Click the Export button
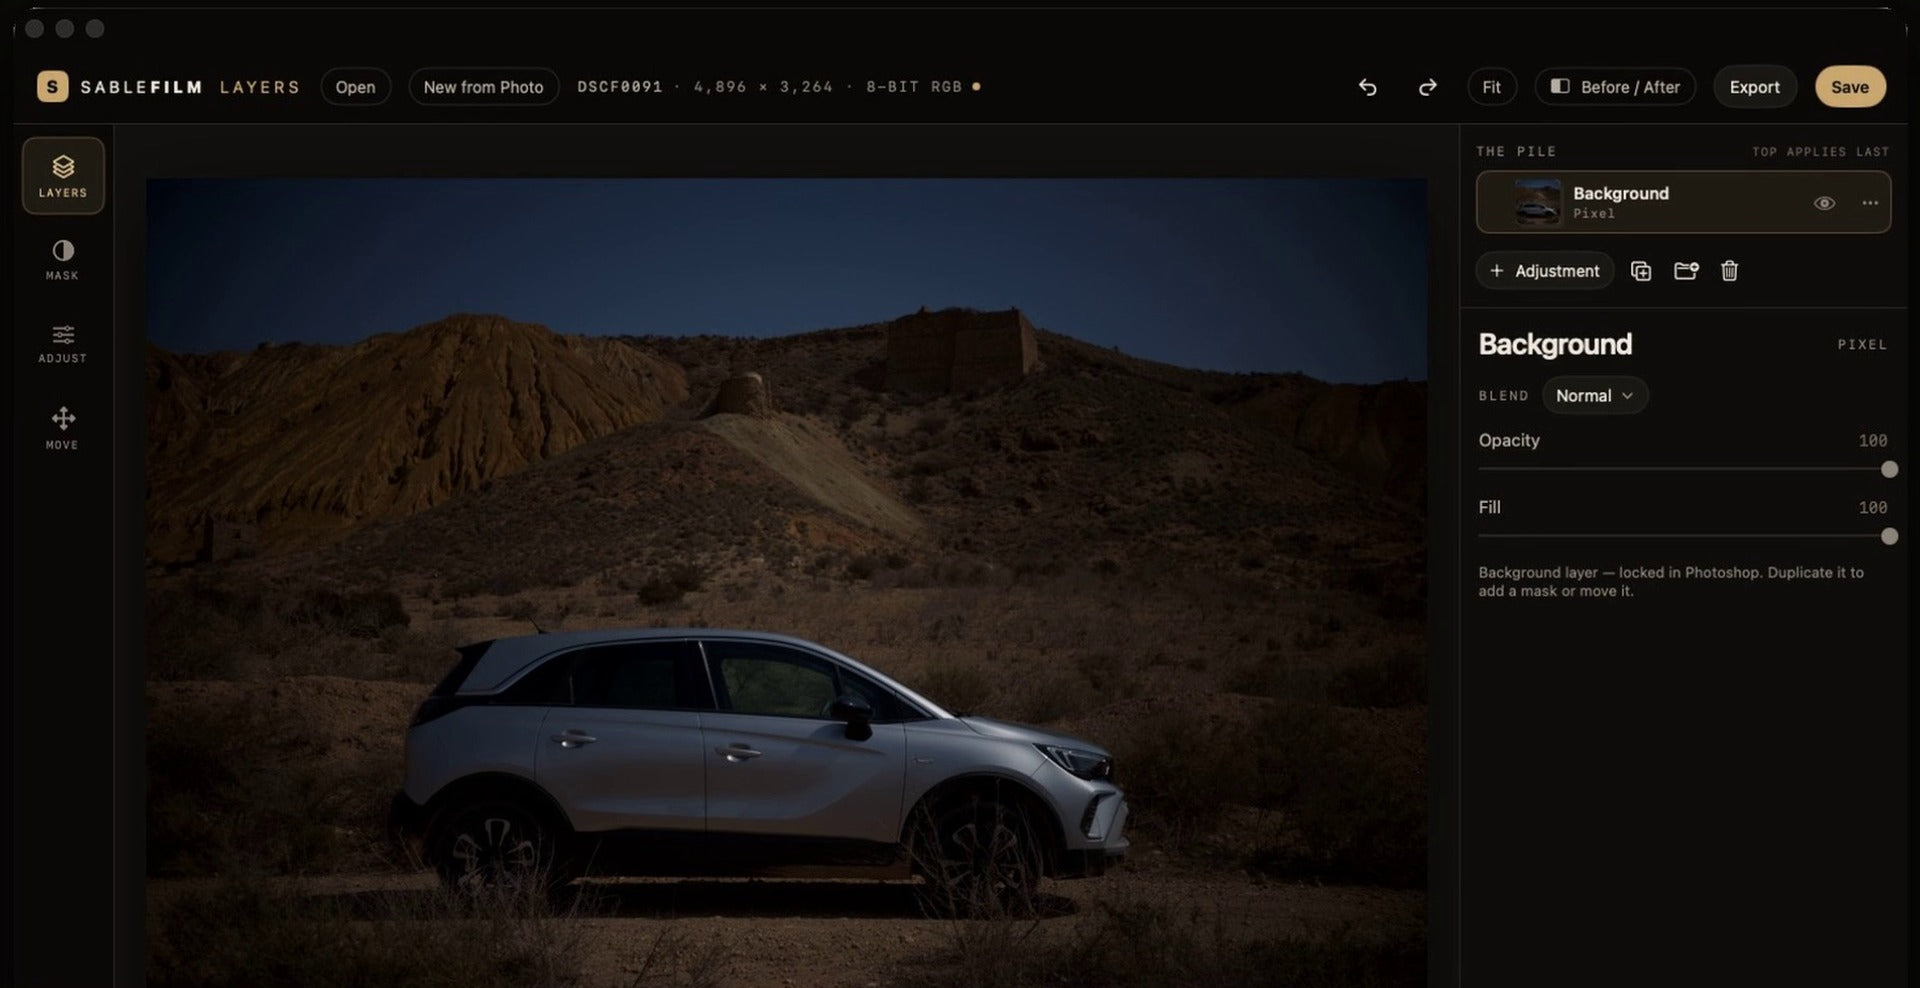Viewport: 1920px width, 988px height. point(1754,87)
